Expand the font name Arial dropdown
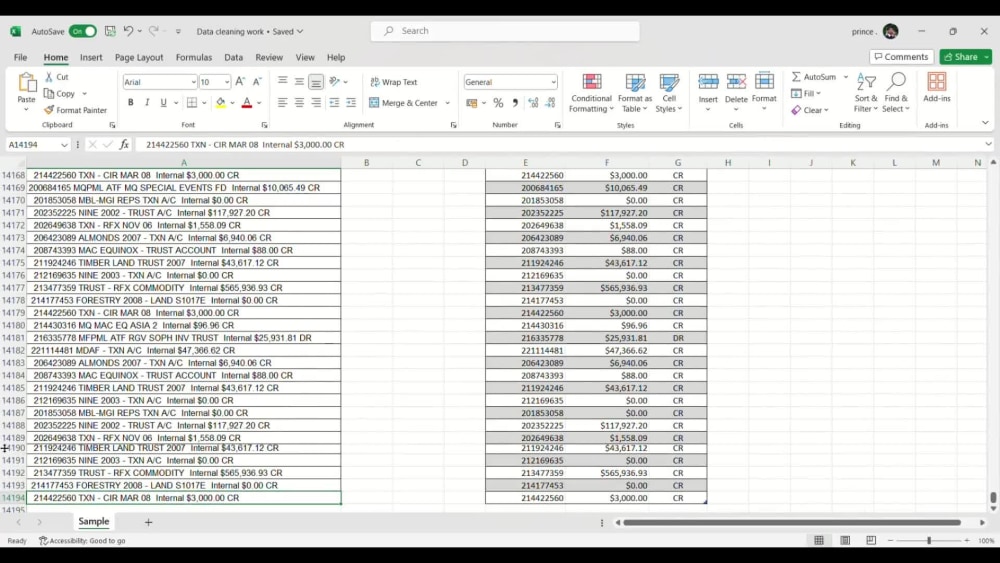The width and height of the screenshot is (1000, 563). click(193, 82)
